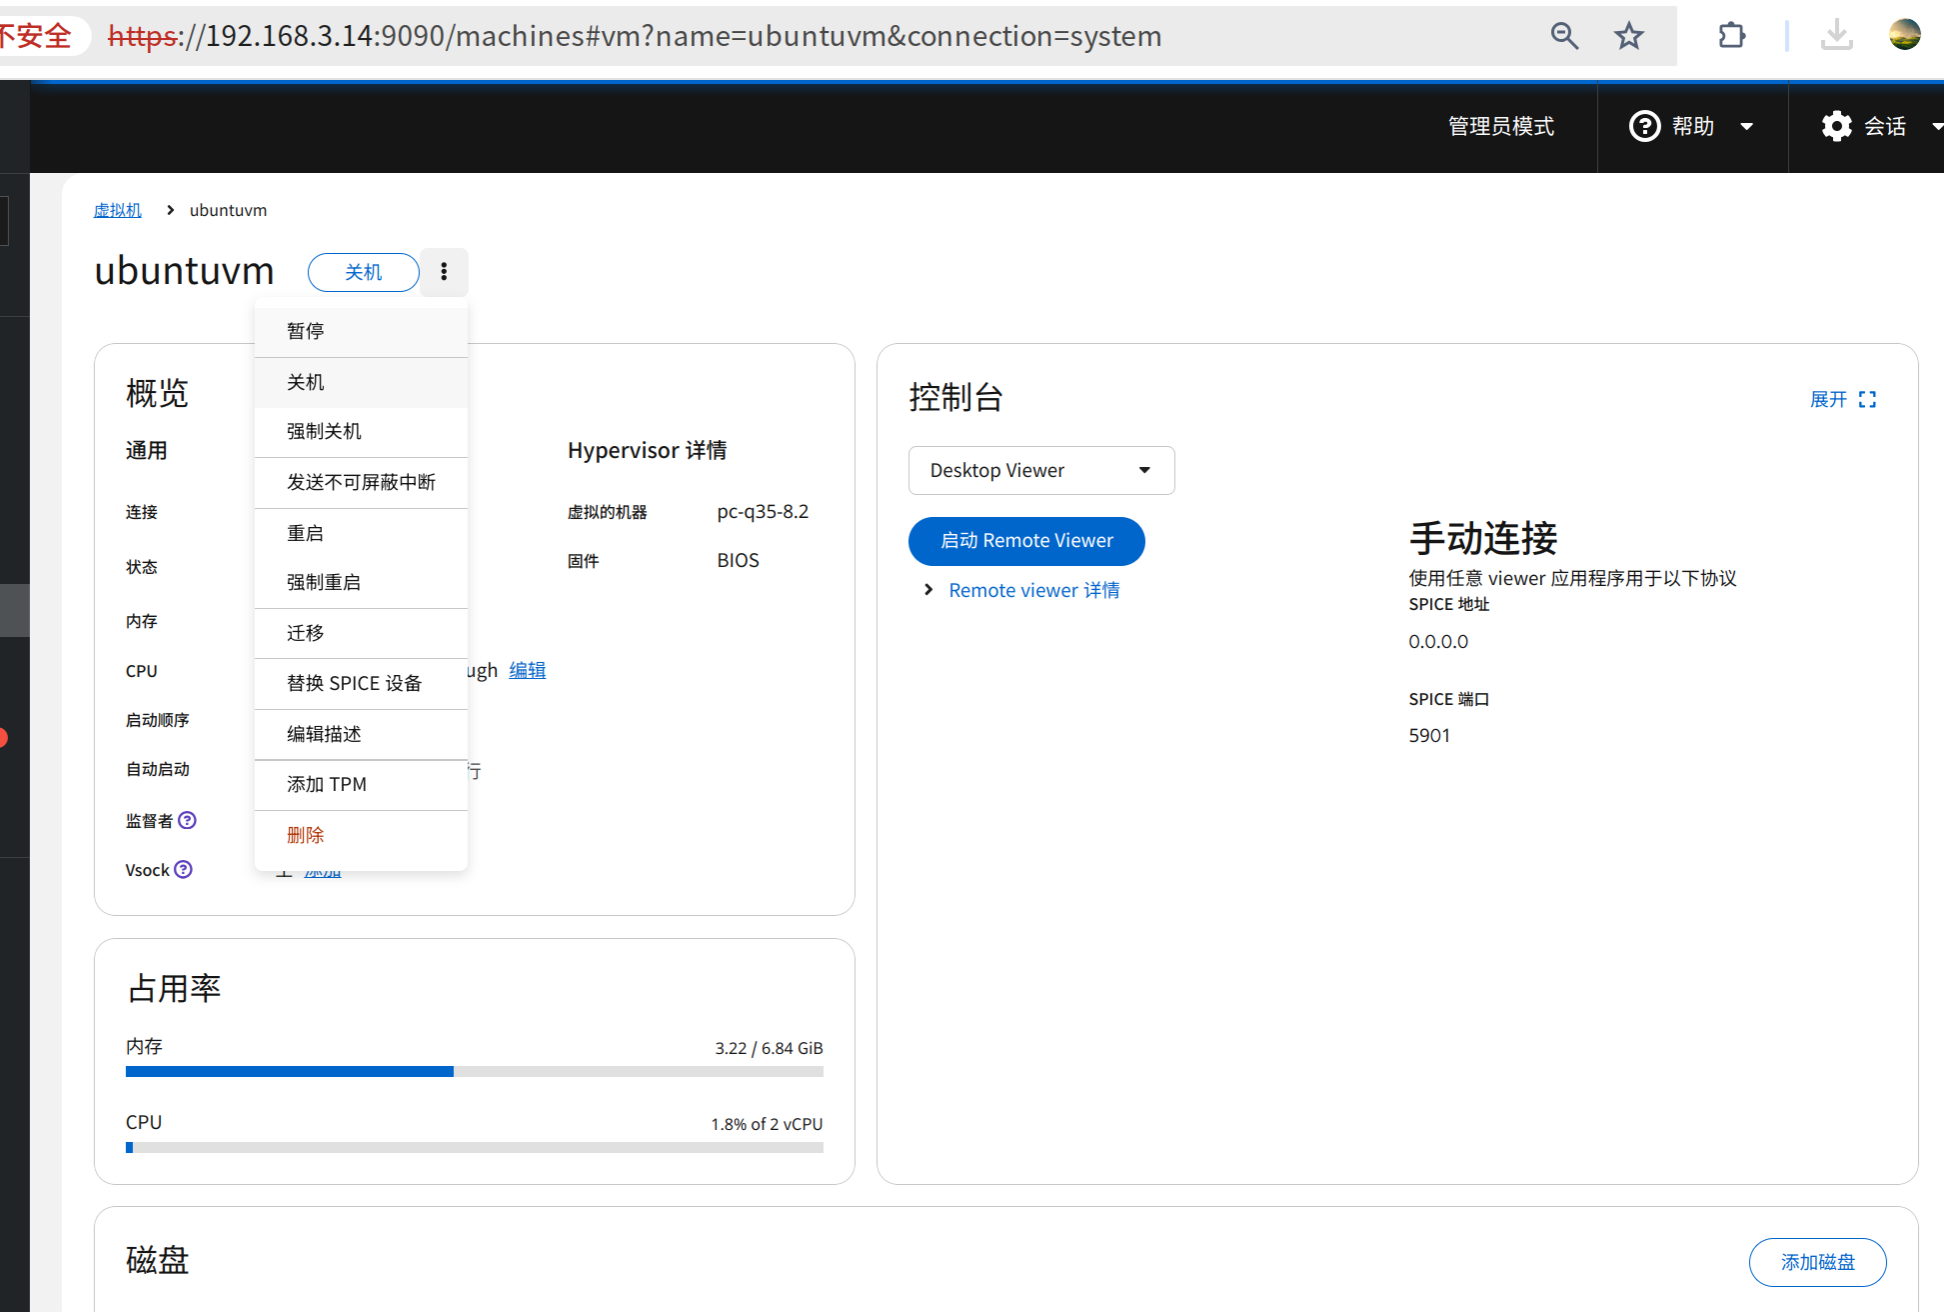Image resolution: width=1944 pixels, height=1312 pixels.
Task: Select 重启 from the menu
Action: coord(361,533)
